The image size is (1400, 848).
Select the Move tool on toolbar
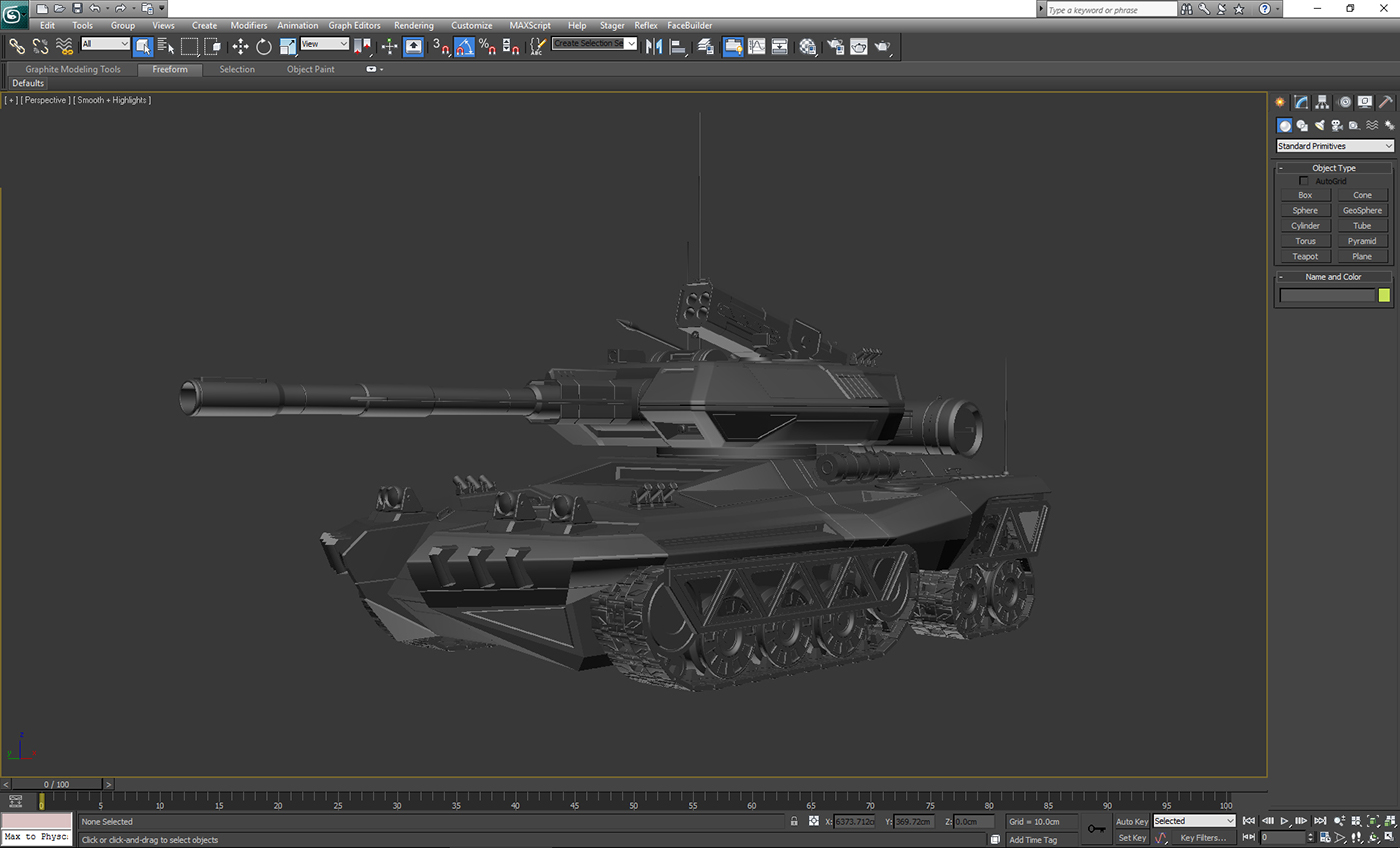point(240,46)
